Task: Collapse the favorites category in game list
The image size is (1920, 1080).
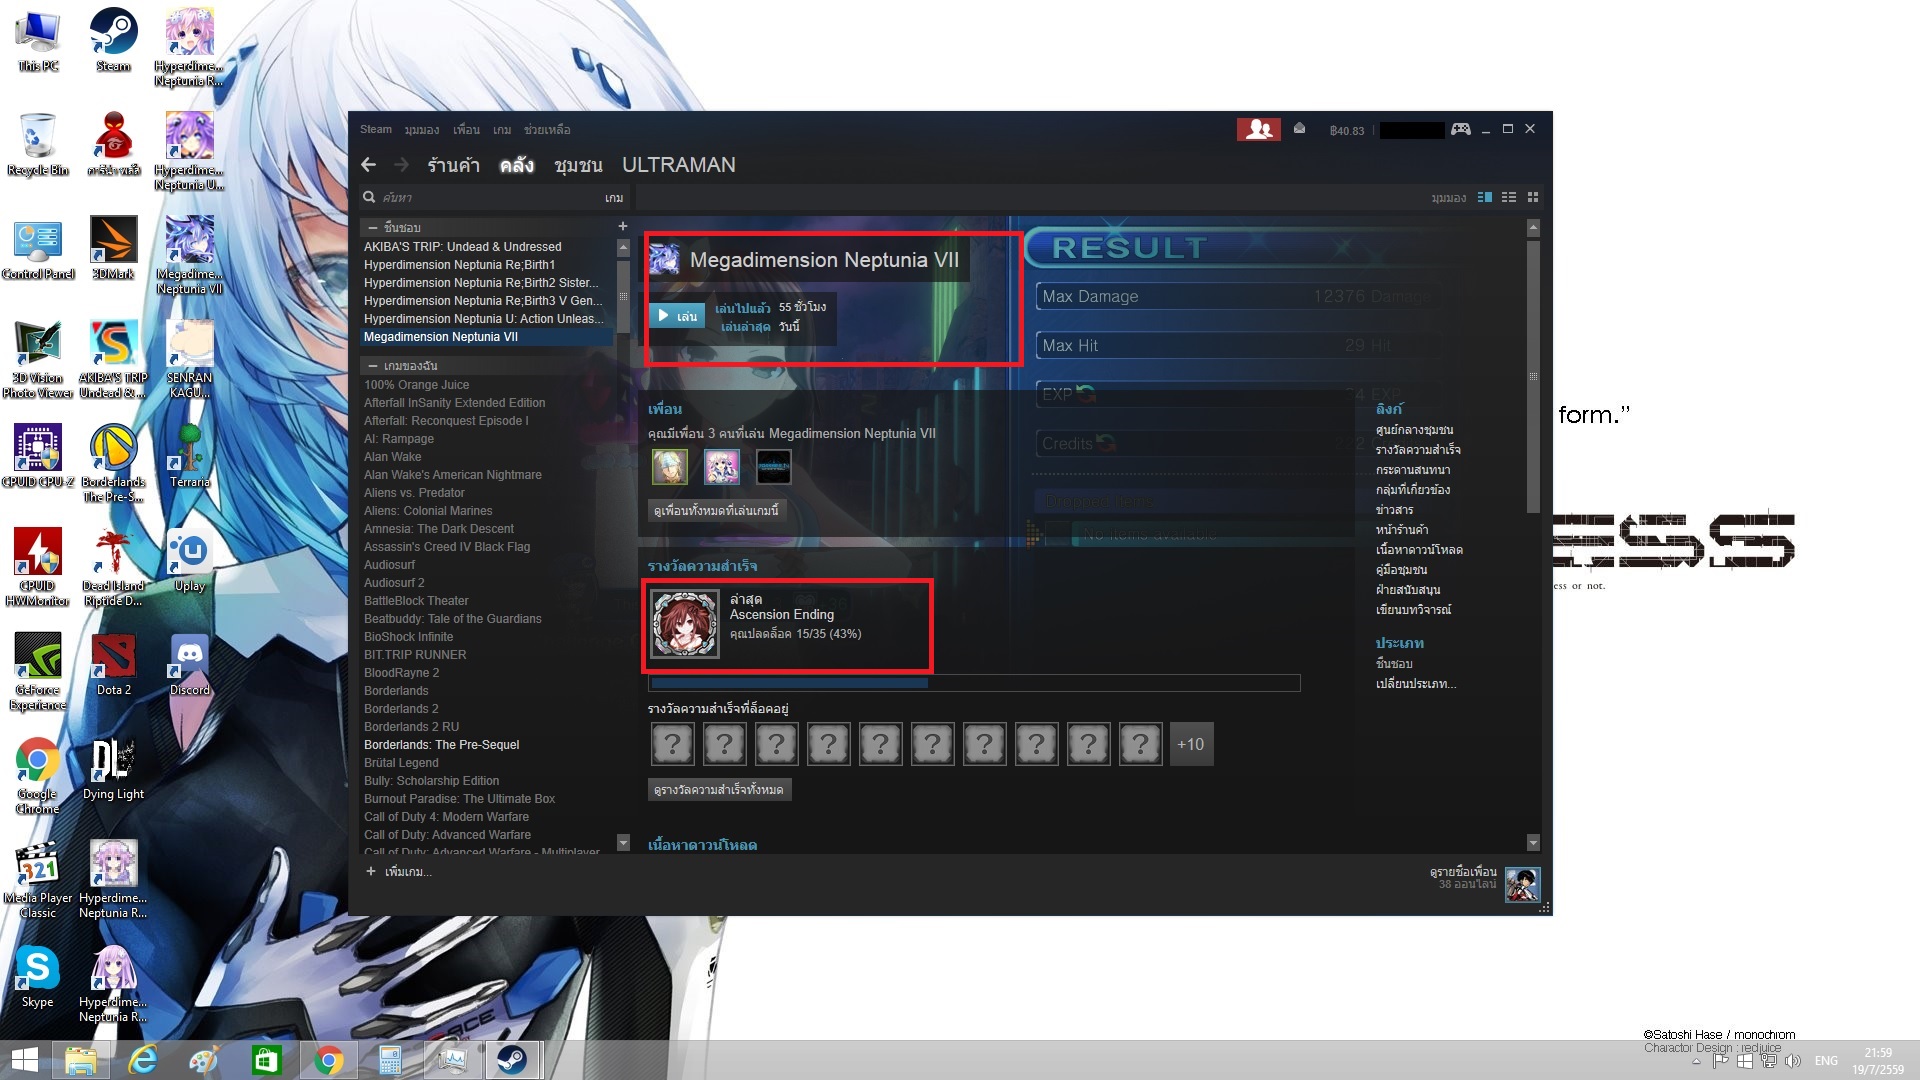Action: point(373,228)
